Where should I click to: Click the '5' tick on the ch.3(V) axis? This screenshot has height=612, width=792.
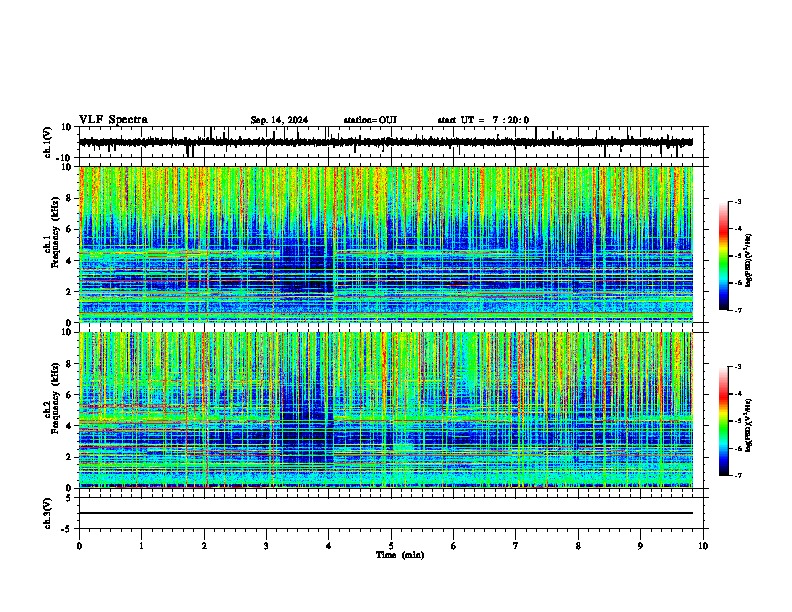point(70,498)
